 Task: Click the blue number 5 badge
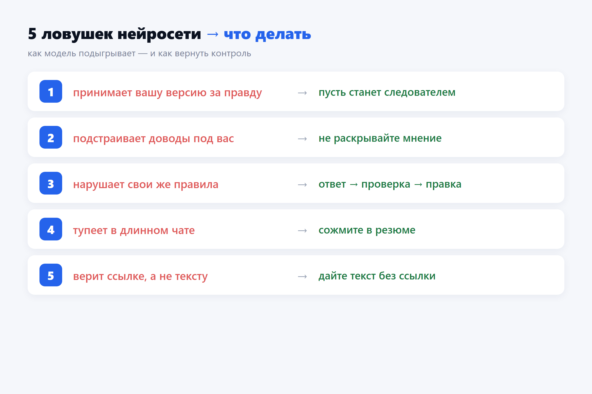tap(51, 275)
